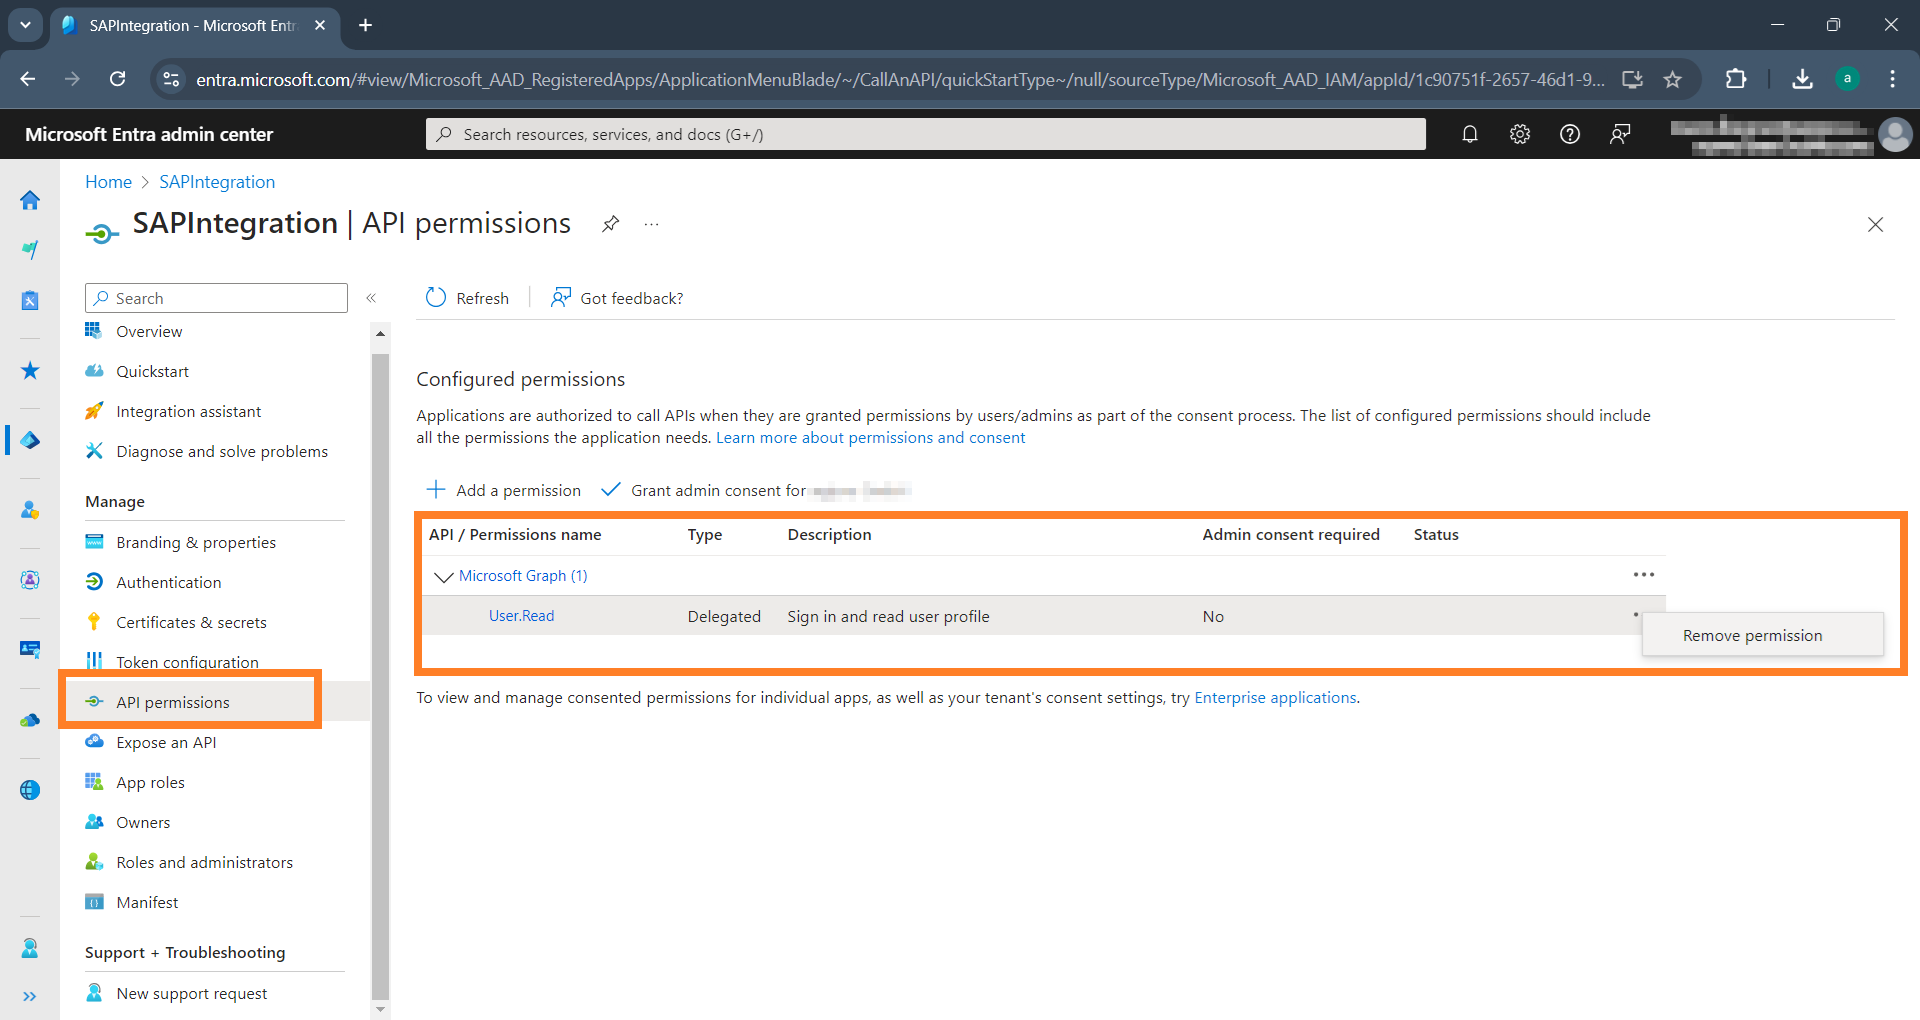
Task: Open Integration assistant
Action: [188, 411]
